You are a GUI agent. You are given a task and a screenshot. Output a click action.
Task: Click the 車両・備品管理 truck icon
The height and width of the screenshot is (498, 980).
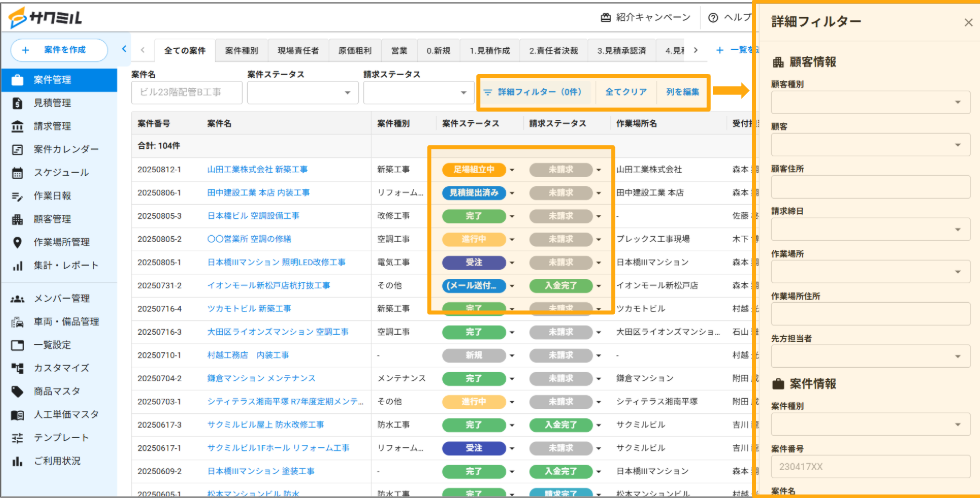pos(17,322)
